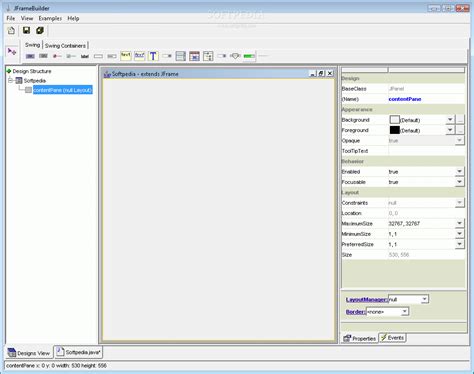This screenshot has height=374, width=474.
Task: Click the Foreground ellipsis button
Action: point(460,130)
